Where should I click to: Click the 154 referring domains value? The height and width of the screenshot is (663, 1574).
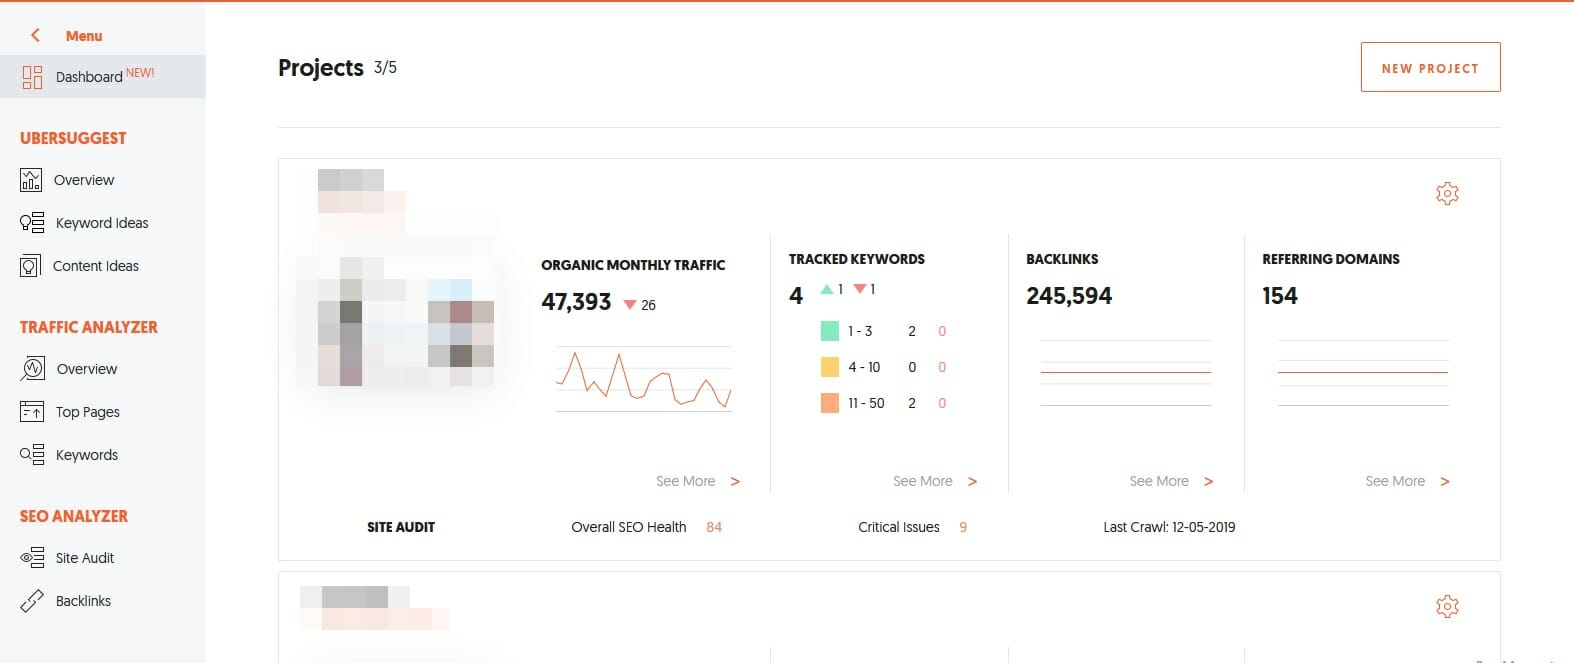(x=1280, y=296)
